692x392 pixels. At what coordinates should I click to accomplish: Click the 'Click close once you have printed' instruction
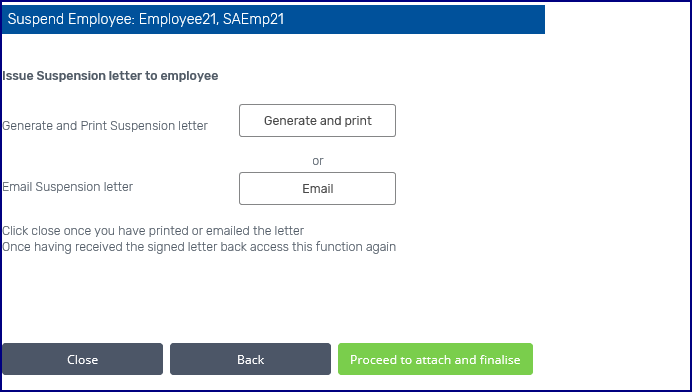click(153, 231)
